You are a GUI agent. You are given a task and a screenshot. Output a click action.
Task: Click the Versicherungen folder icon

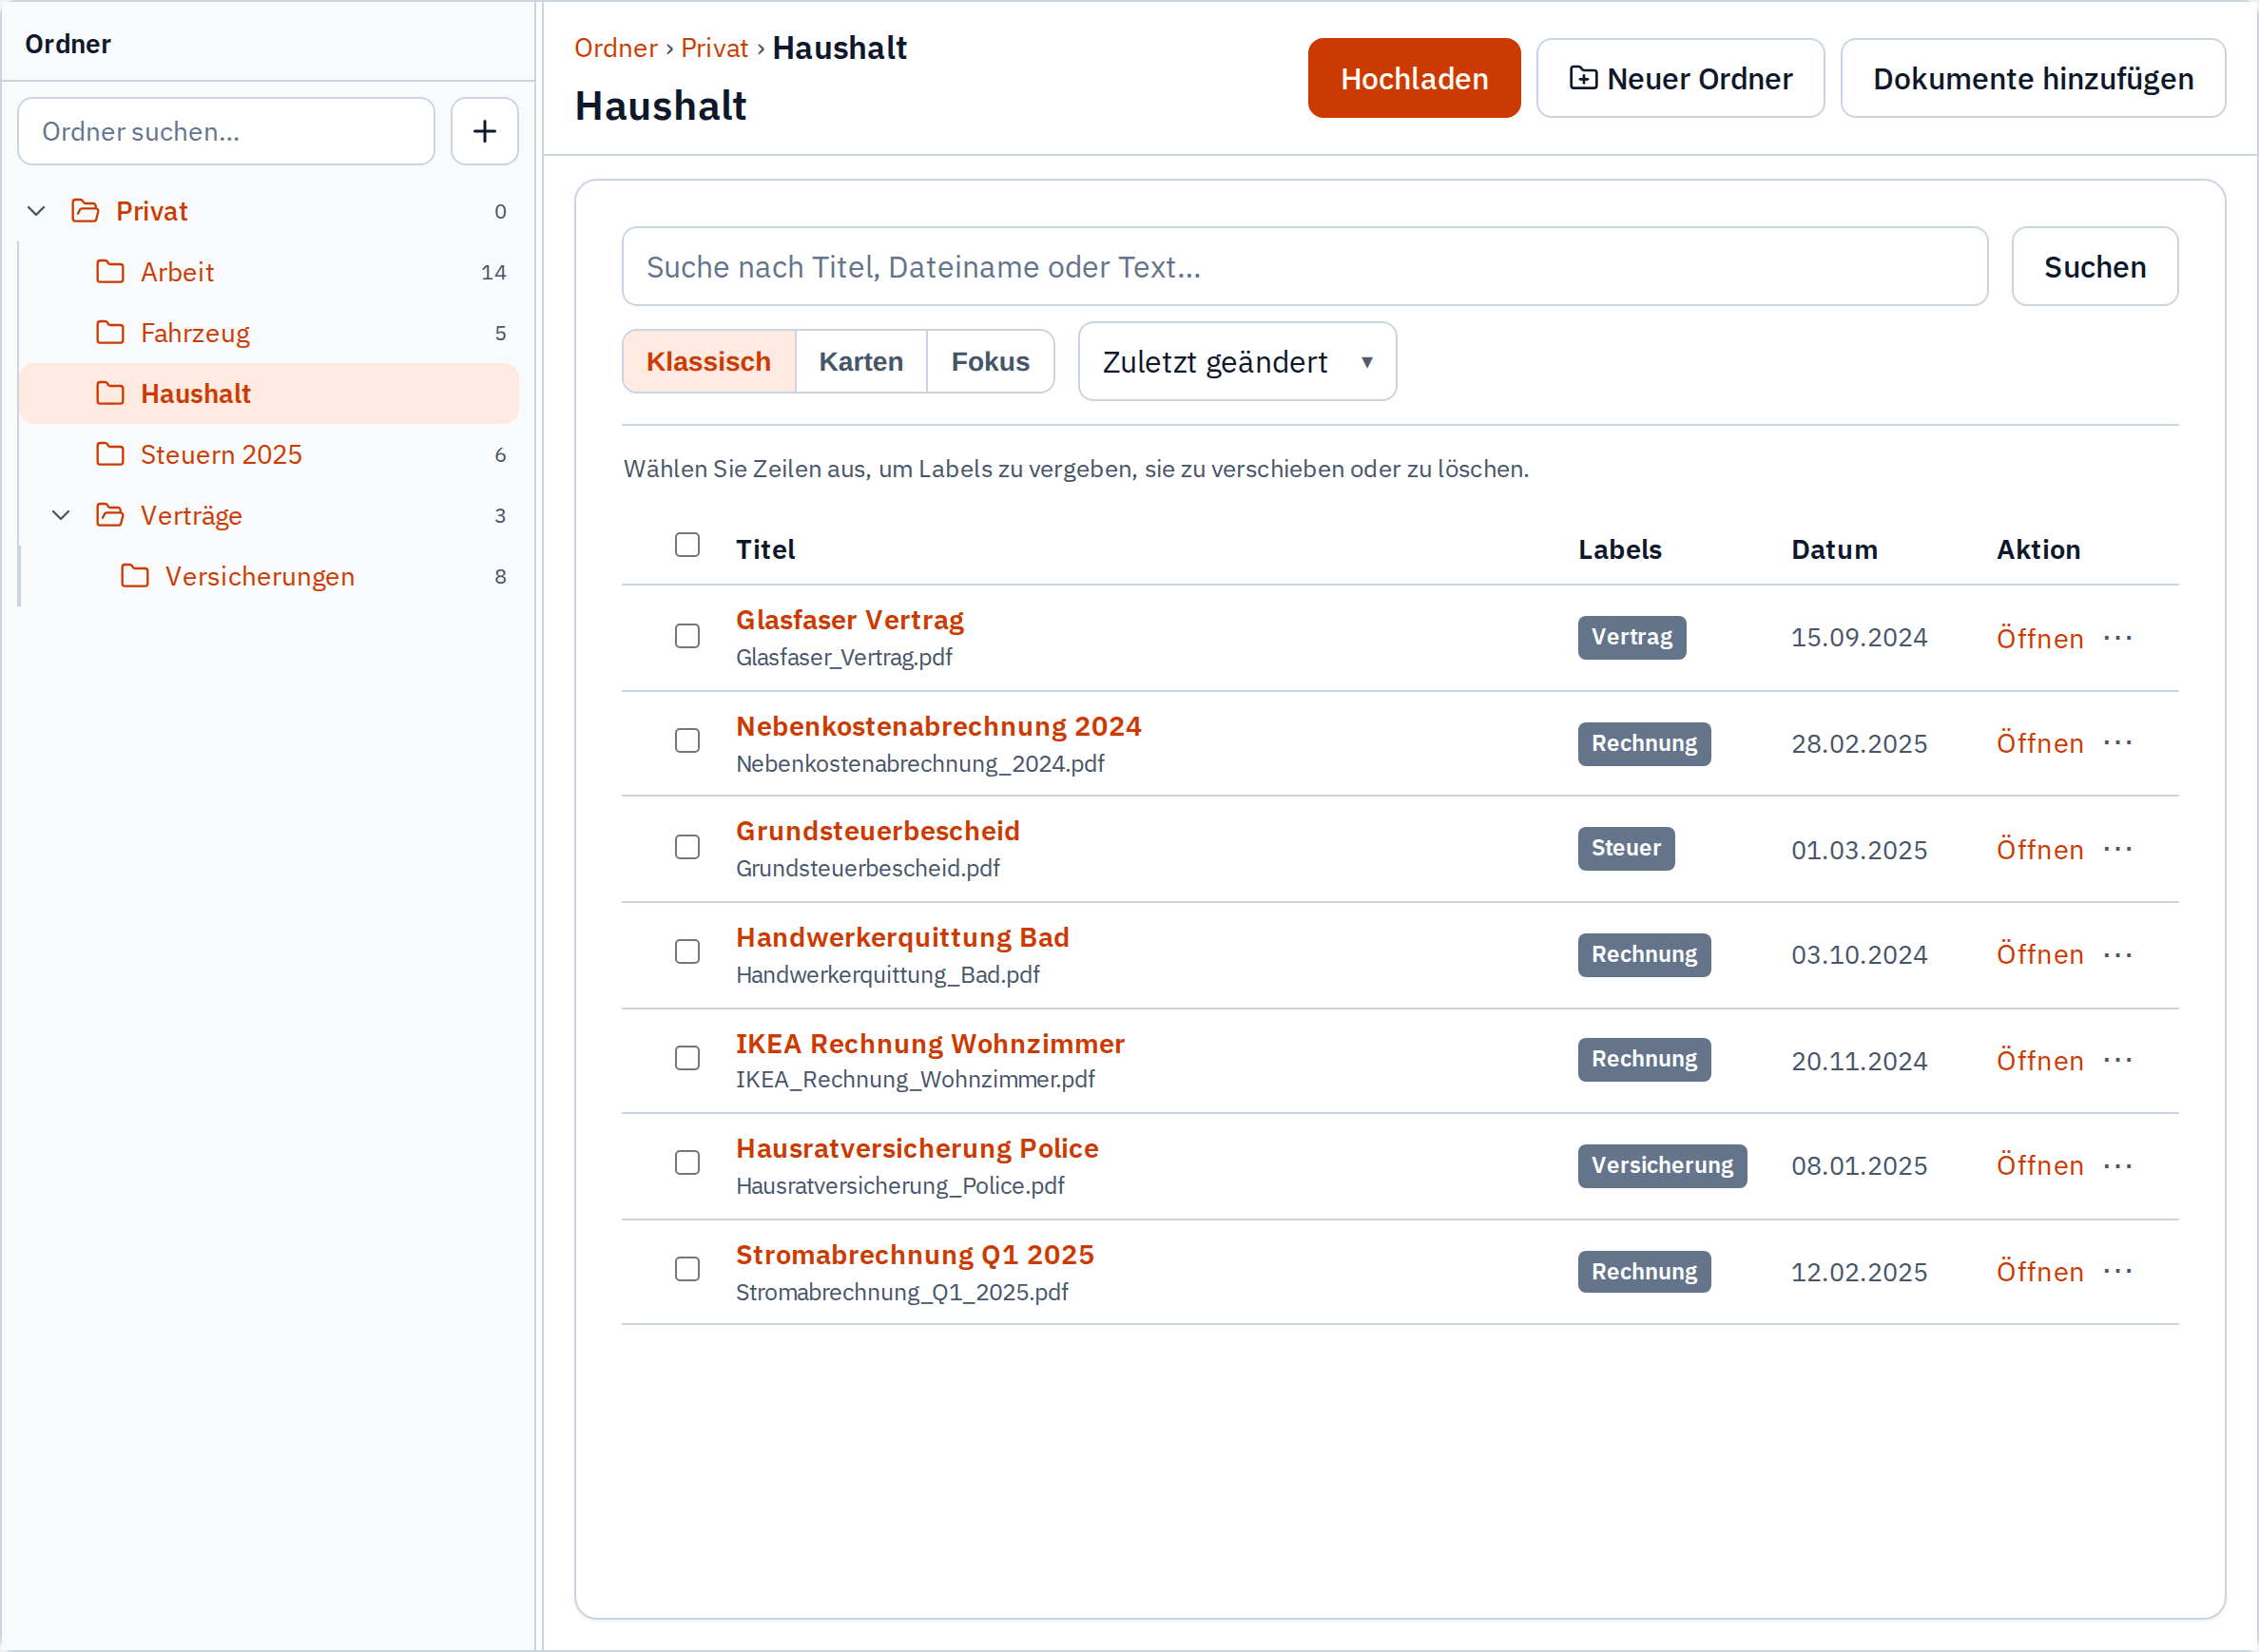click(135, 577)
